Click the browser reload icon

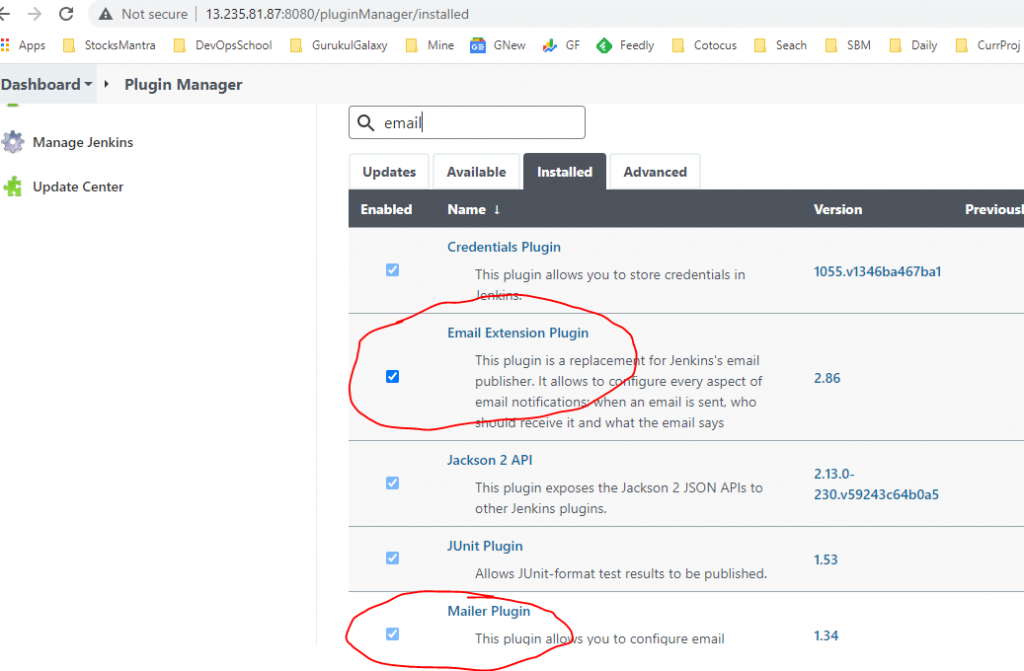point(66,14)
